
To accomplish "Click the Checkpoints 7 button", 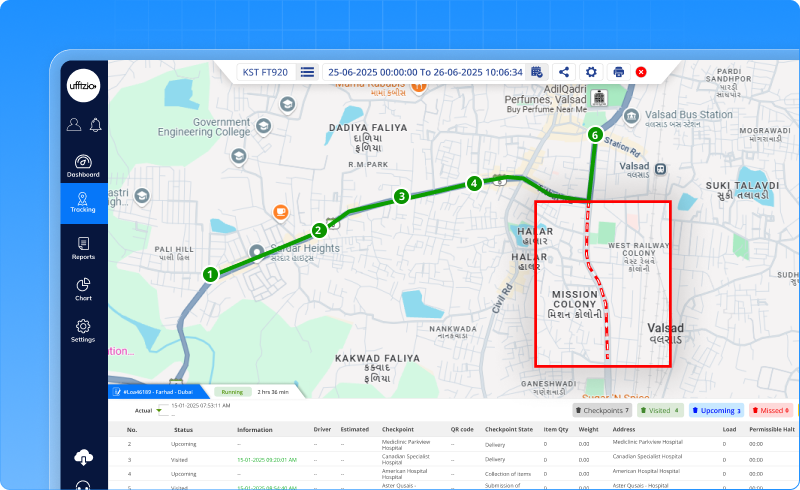I will tap(602, 410).
